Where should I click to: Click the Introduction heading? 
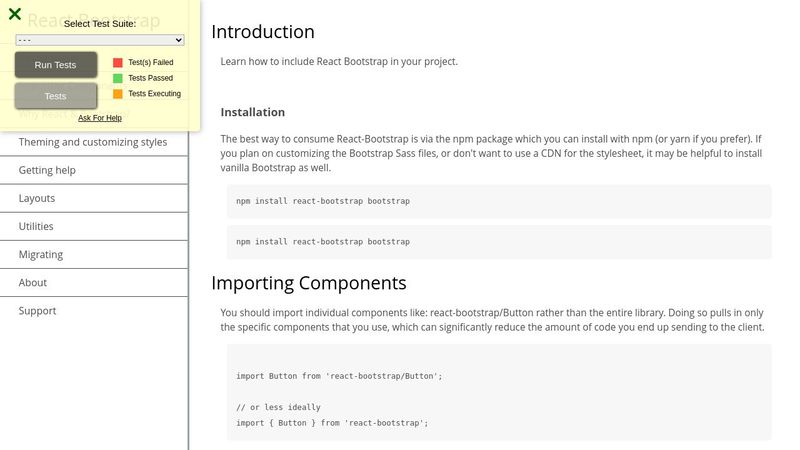click(263, 32)
